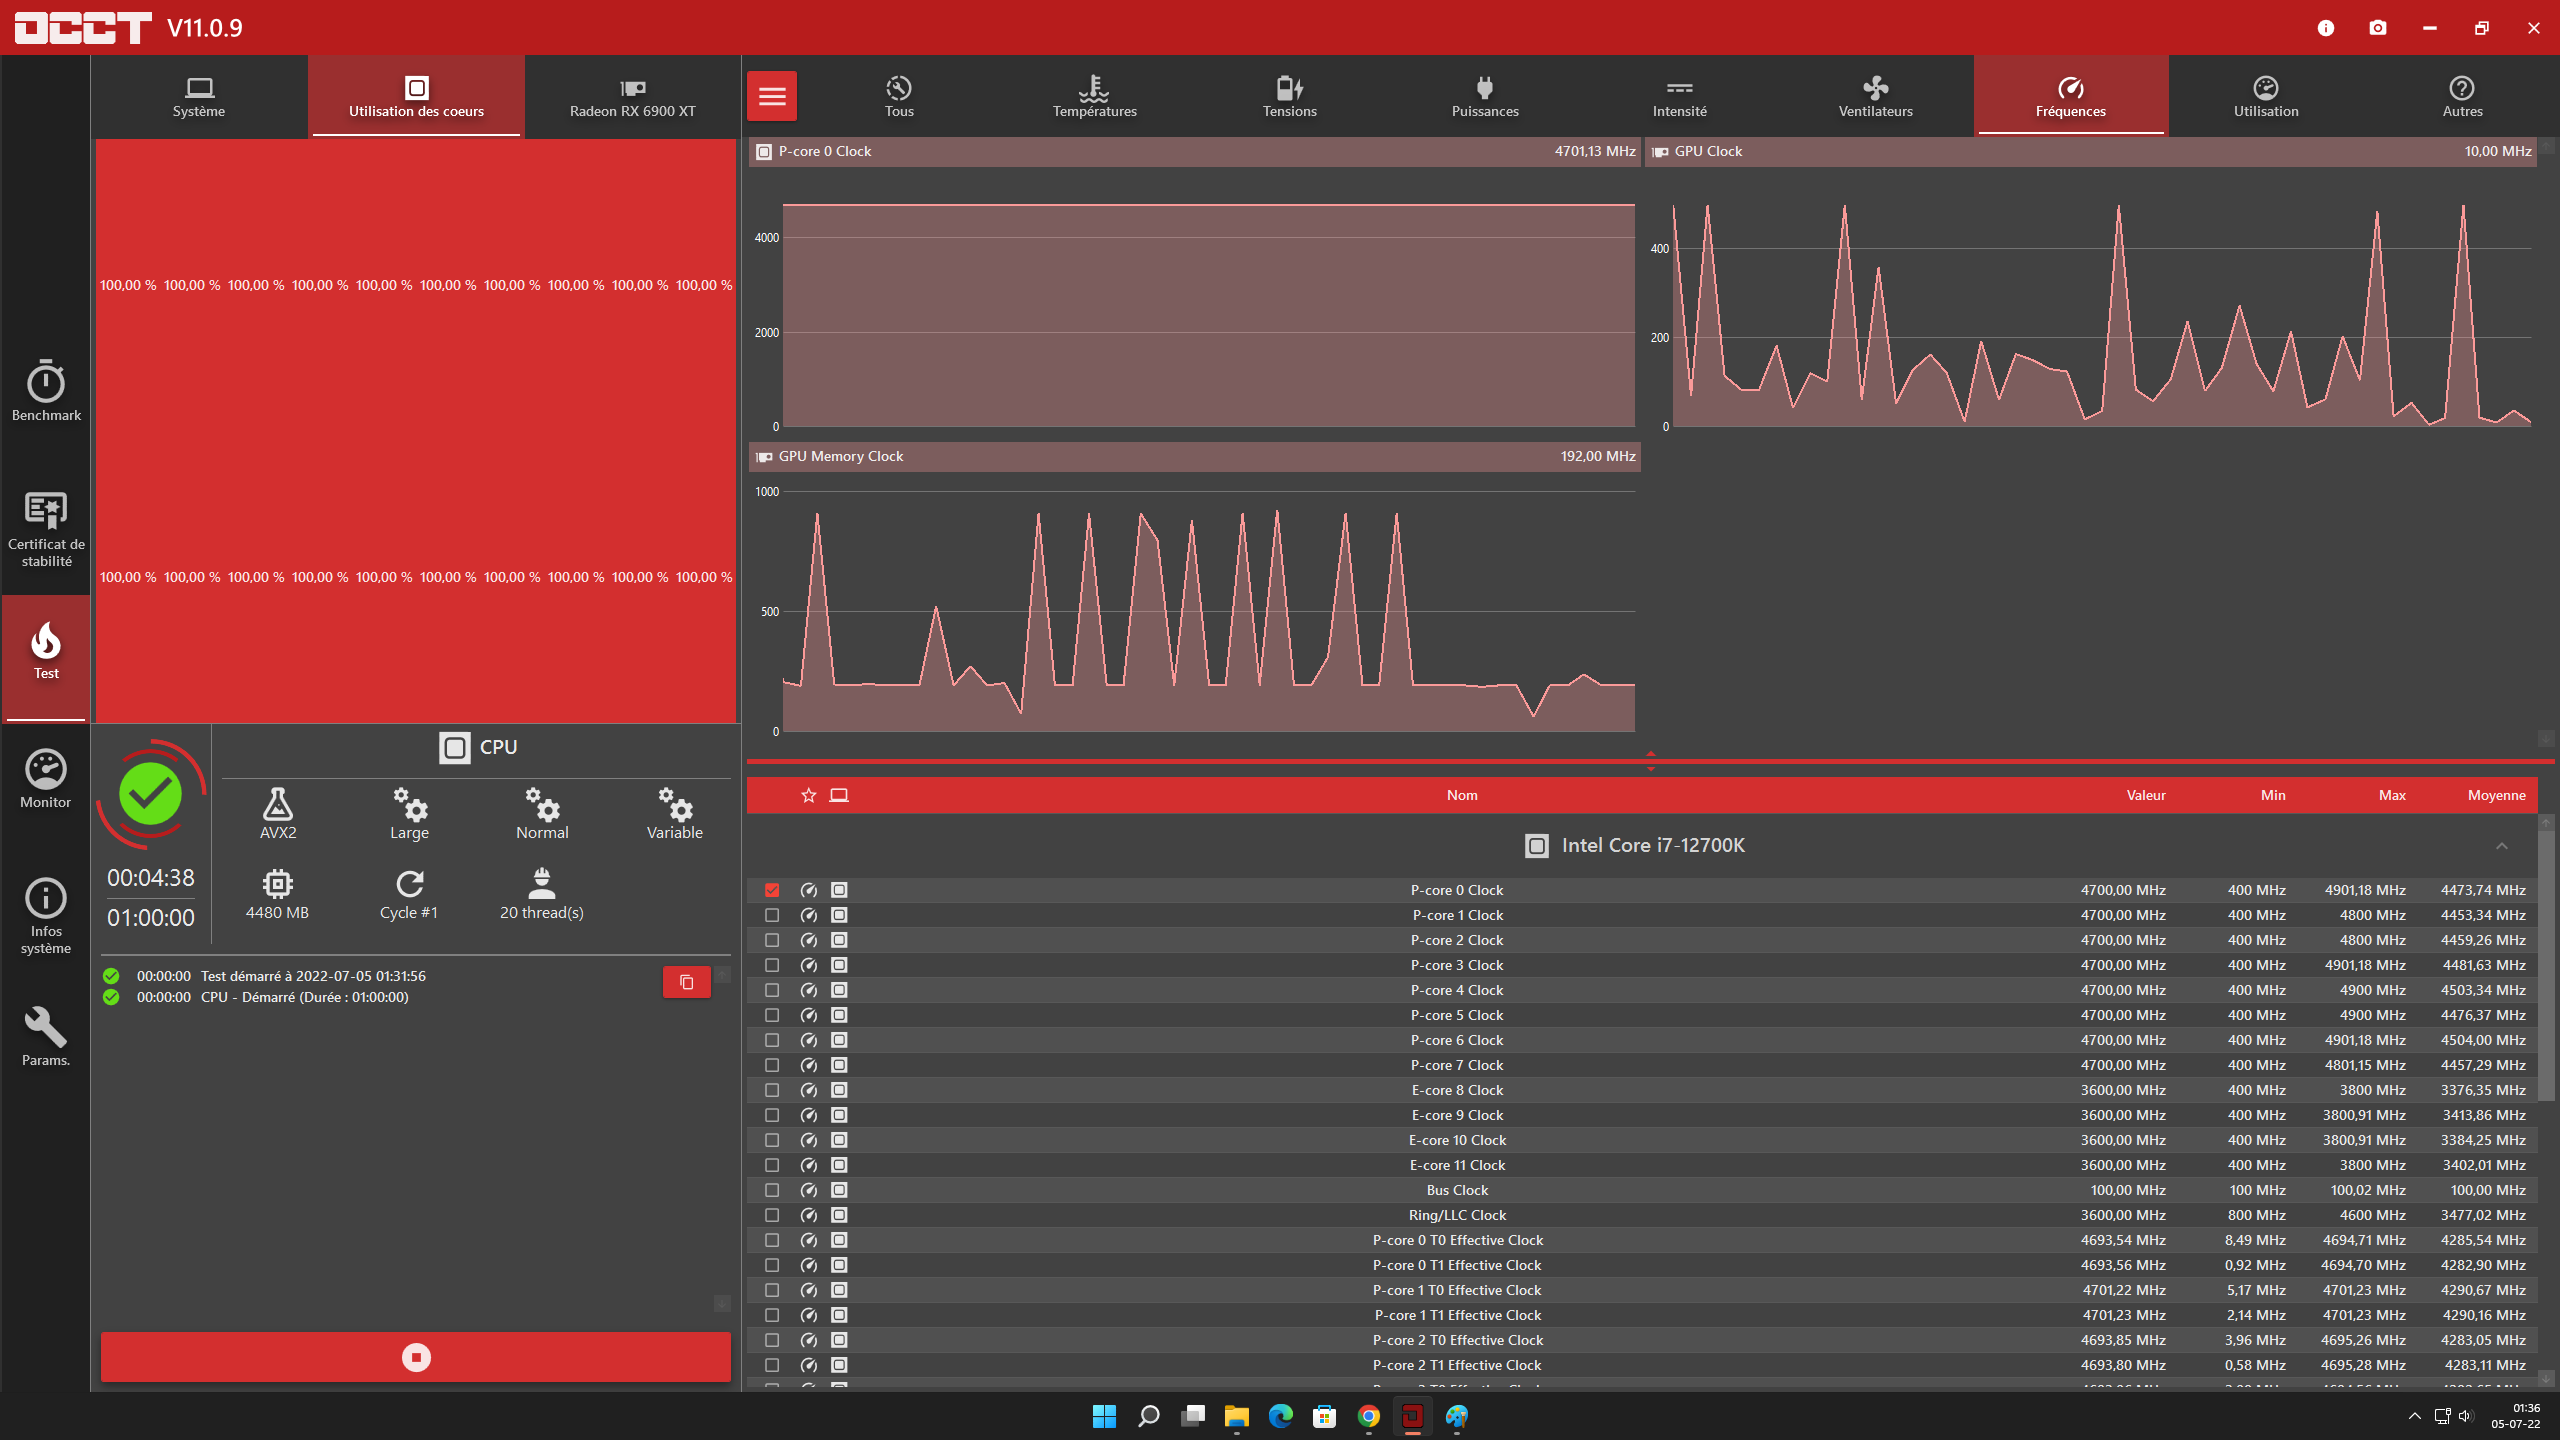This screenshot has width=2560, height=1440.
Task: Open Infos système sidebar section
Action: pos(46,915)
